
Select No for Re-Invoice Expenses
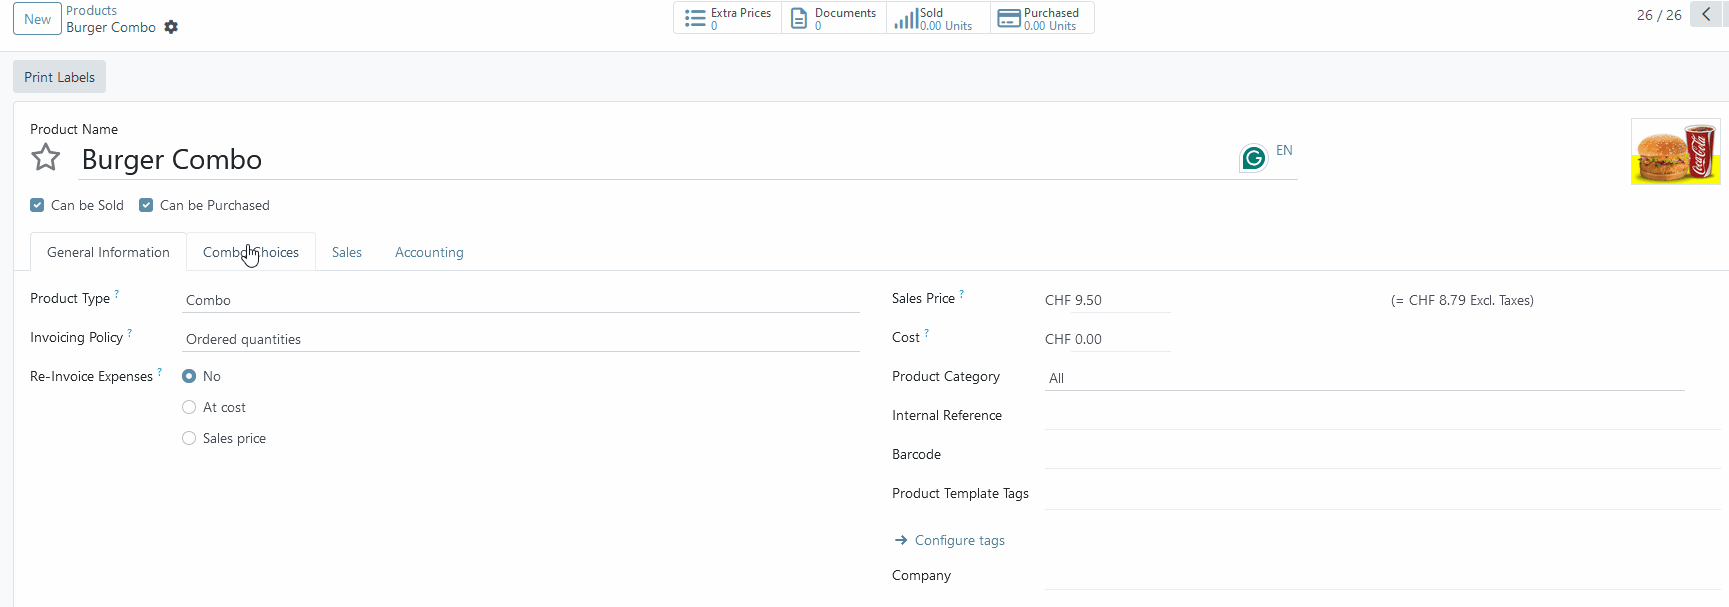click(x=189, y=376)
